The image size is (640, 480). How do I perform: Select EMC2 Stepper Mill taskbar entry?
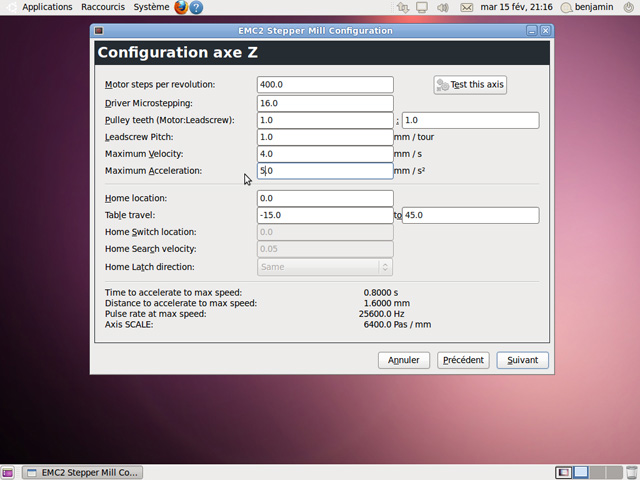pyautogui.click(x=82, y=472)
